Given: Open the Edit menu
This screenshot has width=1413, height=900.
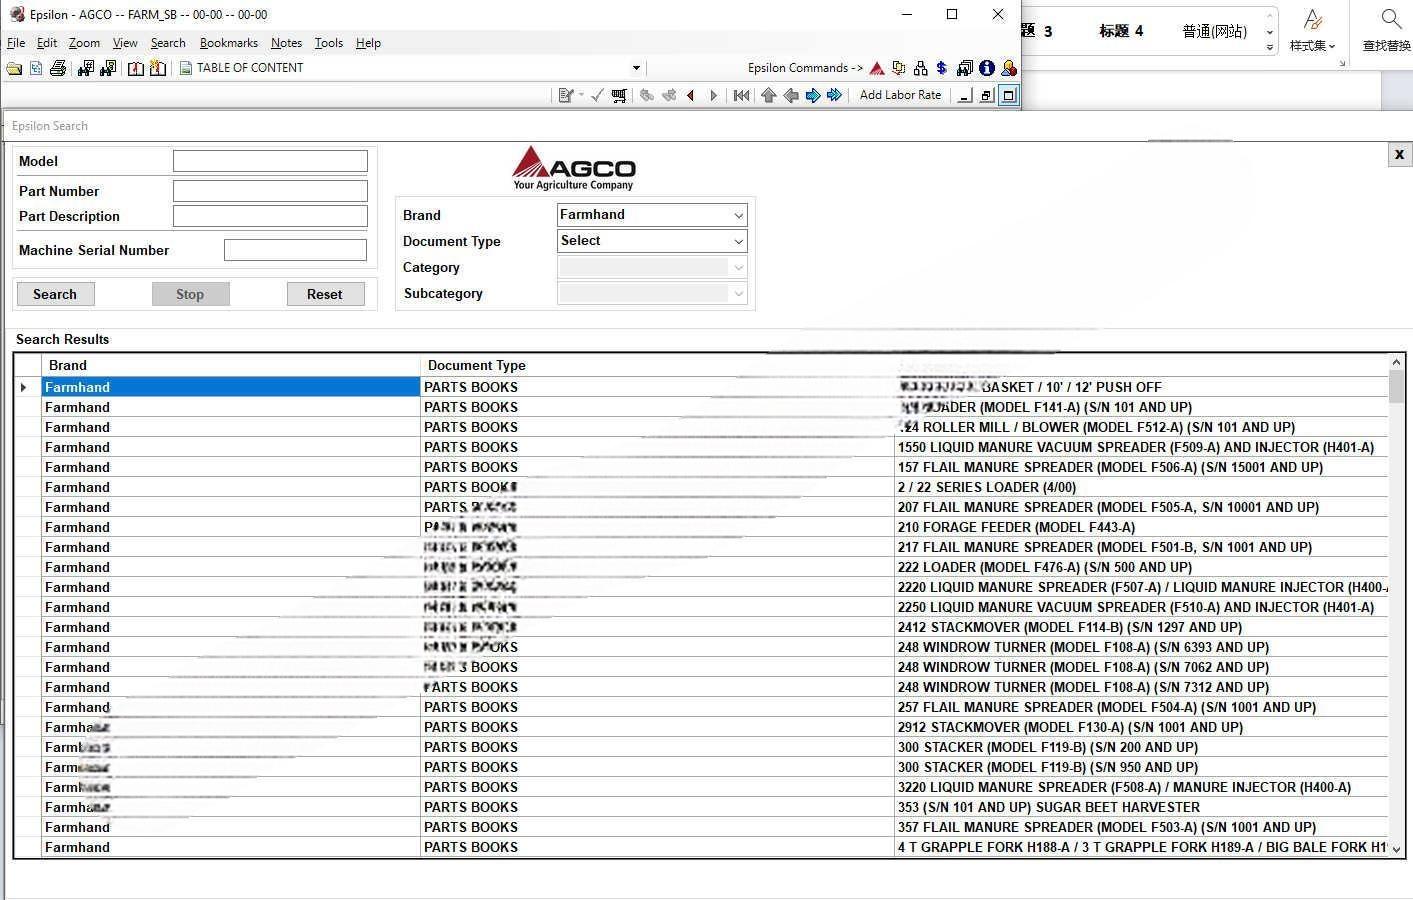Looking at the screenshot, I should [x=47, y=43].
